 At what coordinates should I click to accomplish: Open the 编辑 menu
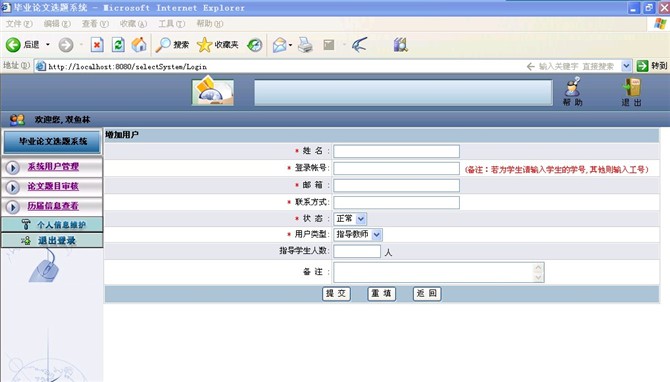point(57,24)
